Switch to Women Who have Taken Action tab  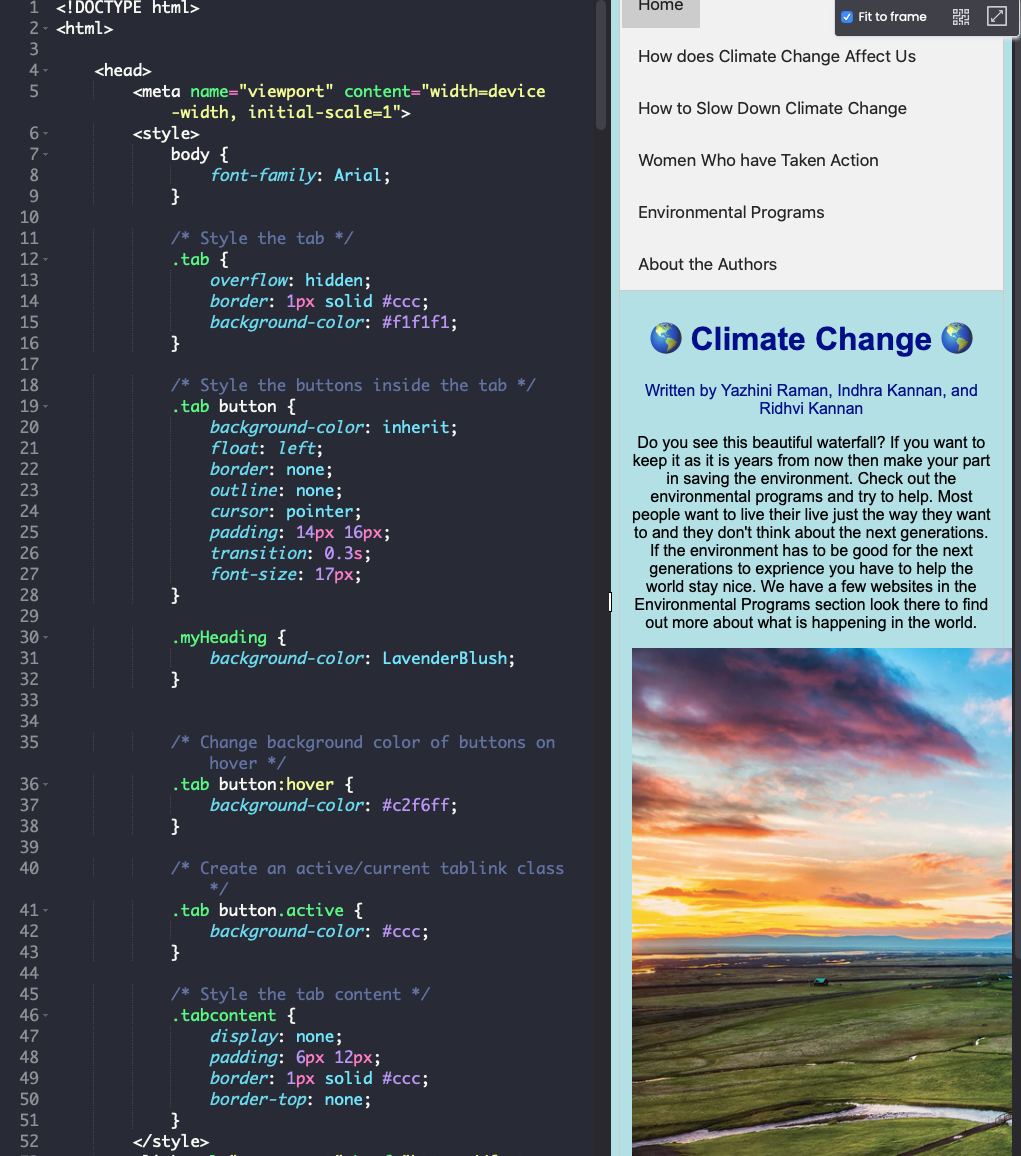point(758,161)
